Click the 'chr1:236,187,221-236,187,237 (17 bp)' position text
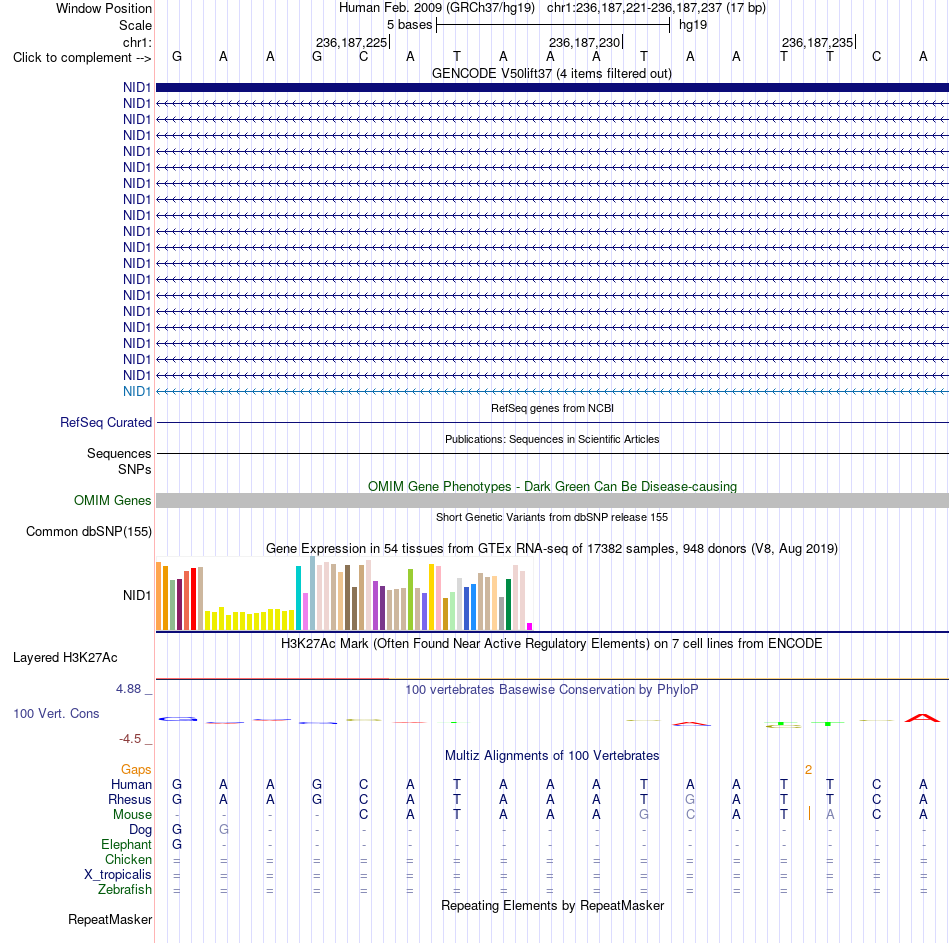The image size is (950, 943). [656, 8]
